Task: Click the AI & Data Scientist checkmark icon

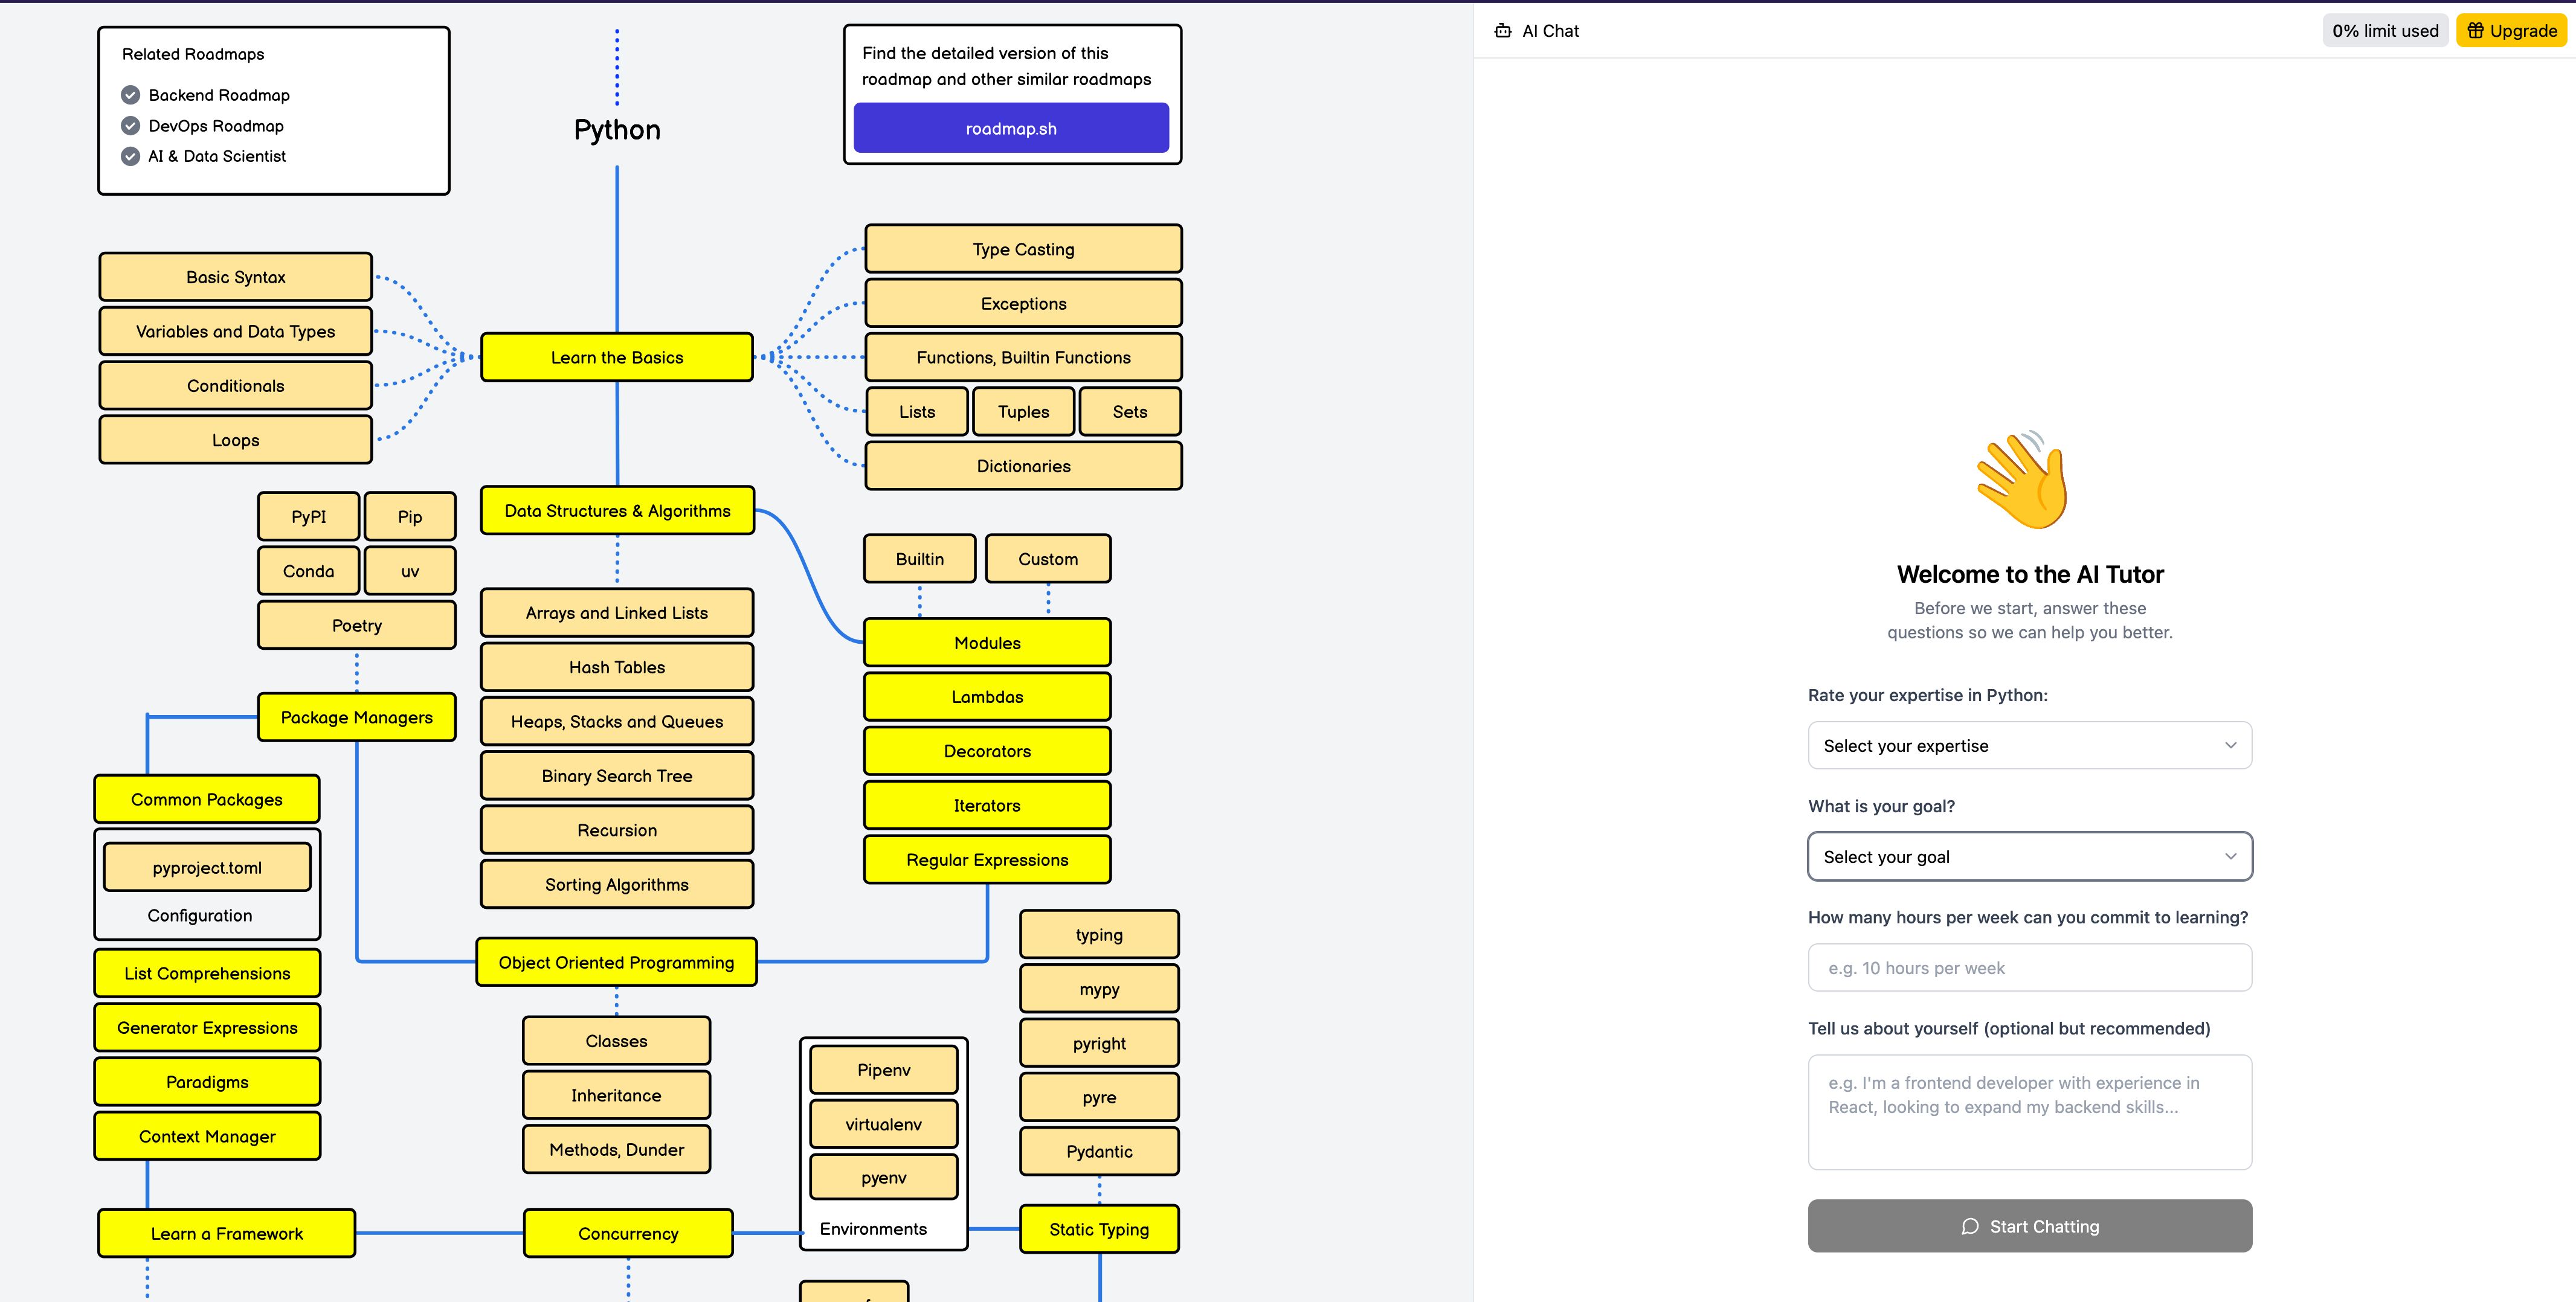Action: point(130,156)
